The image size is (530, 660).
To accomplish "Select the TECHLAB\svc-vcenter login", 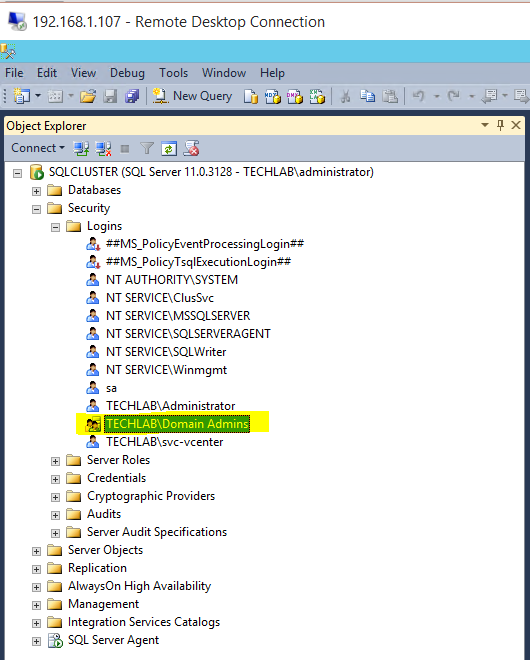I will (165, 442).
